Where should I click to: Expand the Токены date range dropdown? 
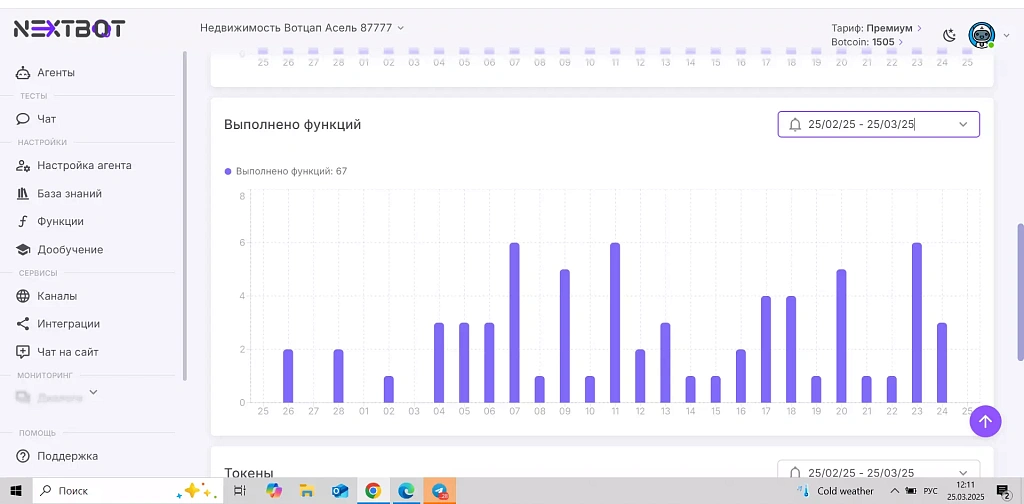(878, 472)
